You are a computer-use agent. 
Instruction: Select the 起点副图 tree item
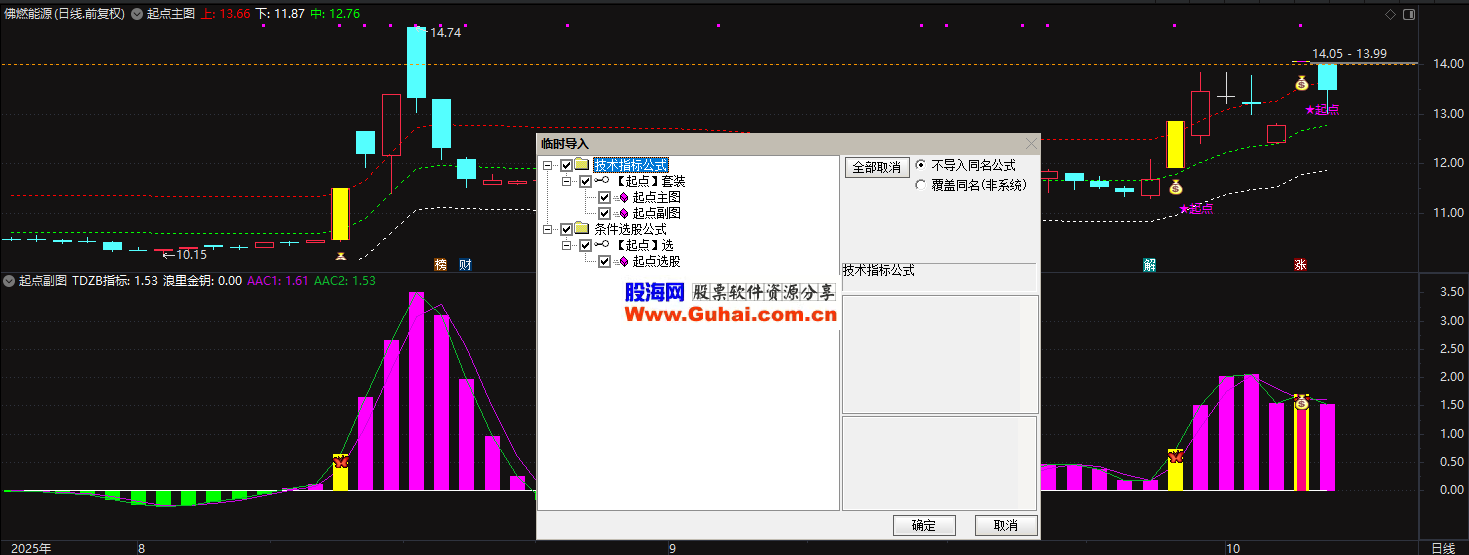[x=656, y=213]
